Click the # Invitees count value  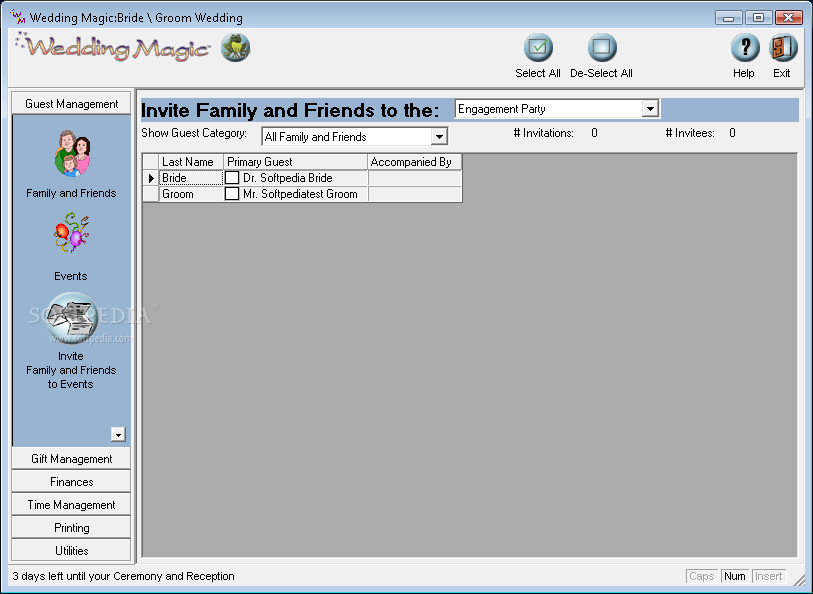(x=732, y=133)
